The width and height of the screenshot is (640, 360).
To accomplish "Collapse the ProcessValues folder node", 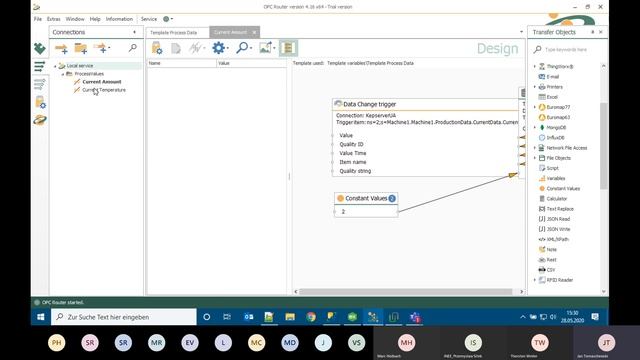I will pos(63,74).
